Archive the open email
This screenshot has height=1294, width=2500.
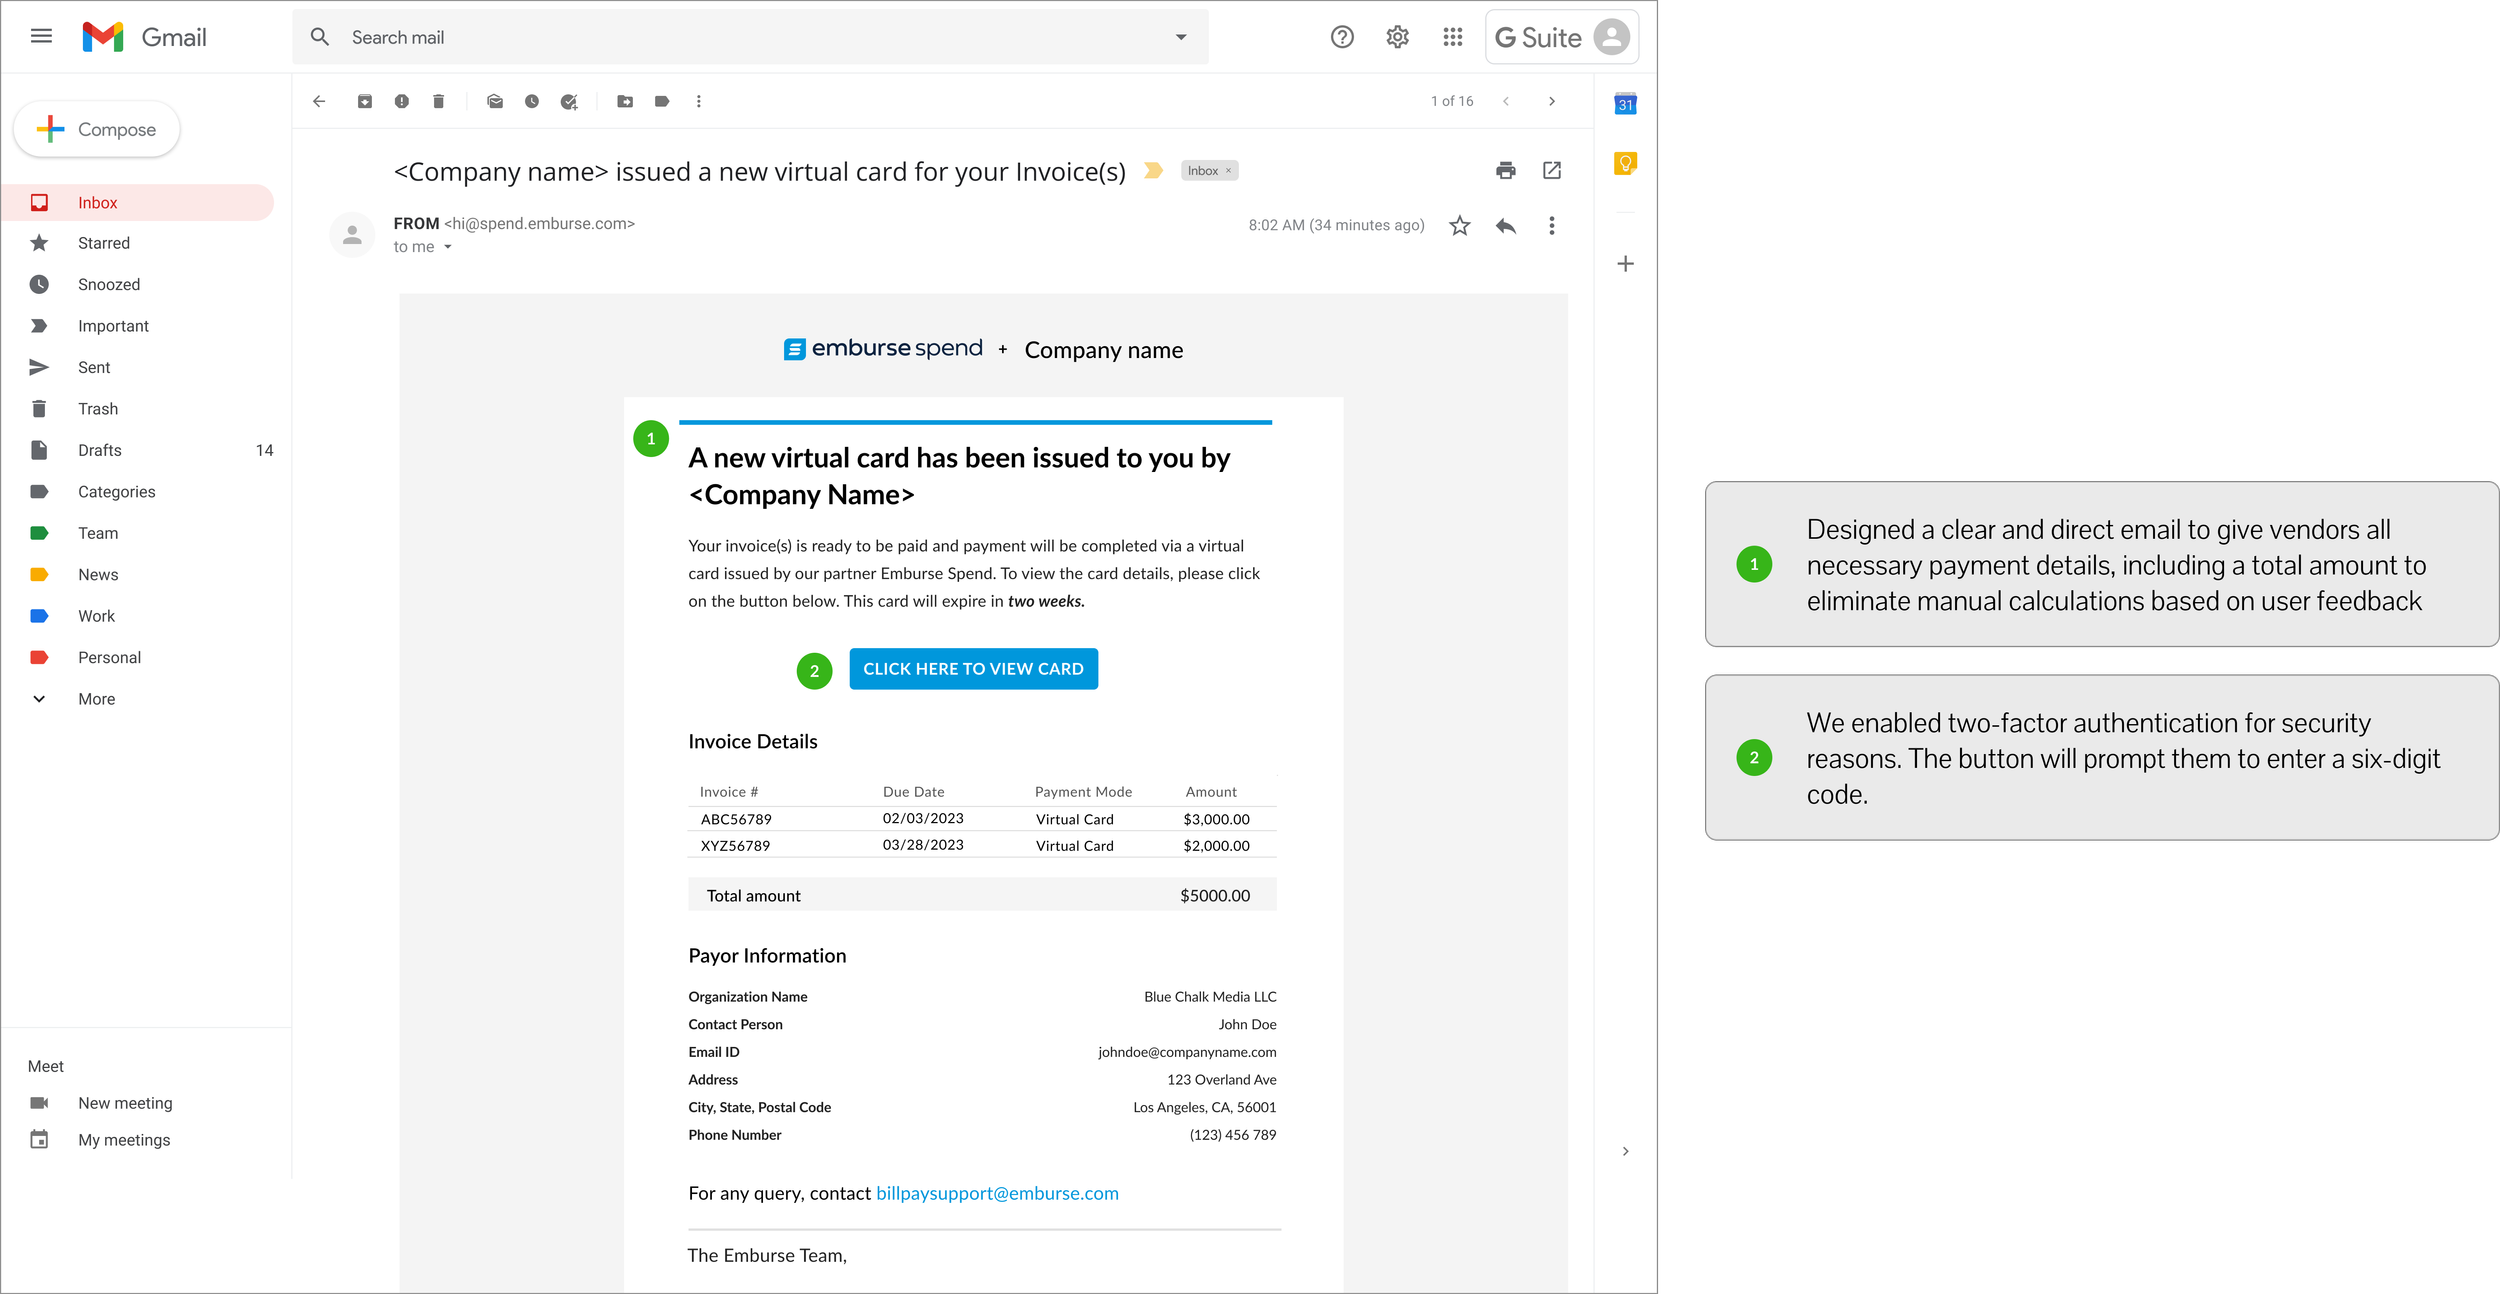pyautogui.click(x=365, y=101)
